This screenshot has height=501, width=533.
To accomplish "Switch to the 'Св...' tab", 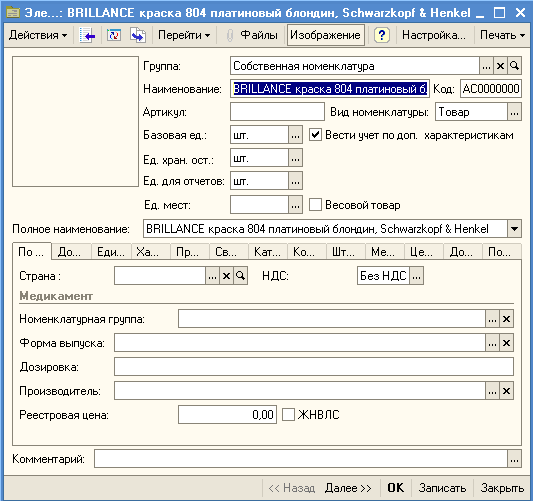I will [228, 252].
